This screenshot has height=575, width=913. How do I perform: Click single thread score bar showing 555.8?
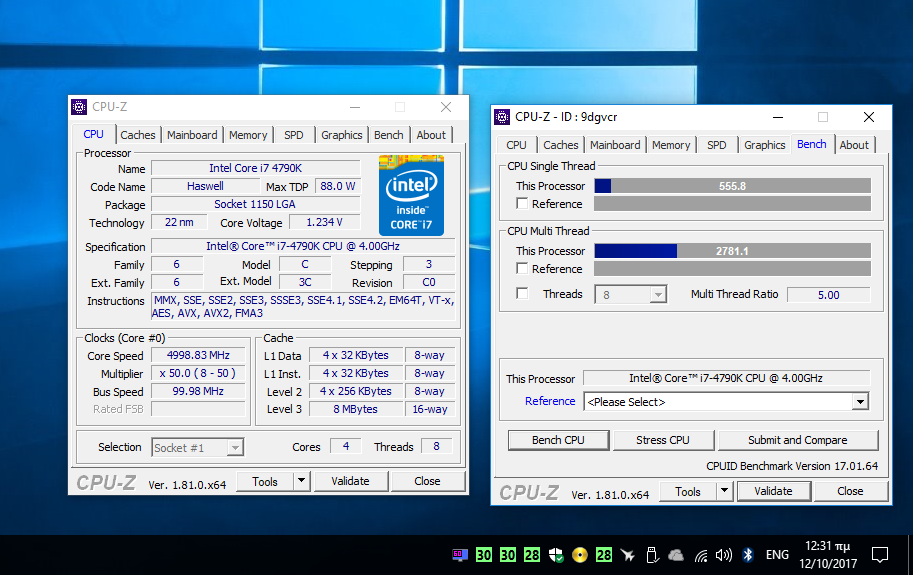(732, 186)
